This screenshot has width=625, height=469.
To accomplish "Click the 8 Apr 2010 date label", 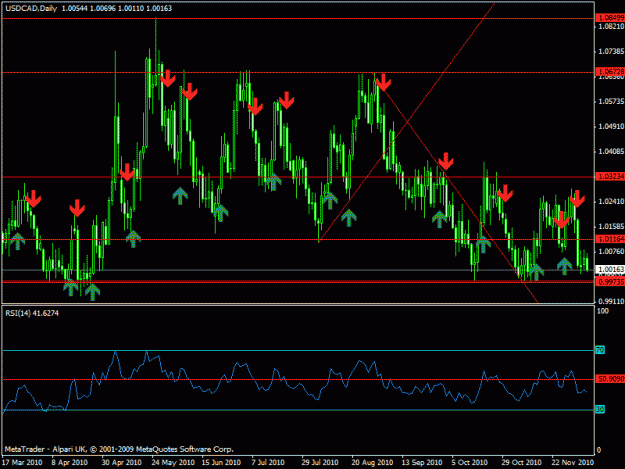I will click(70, 463).
